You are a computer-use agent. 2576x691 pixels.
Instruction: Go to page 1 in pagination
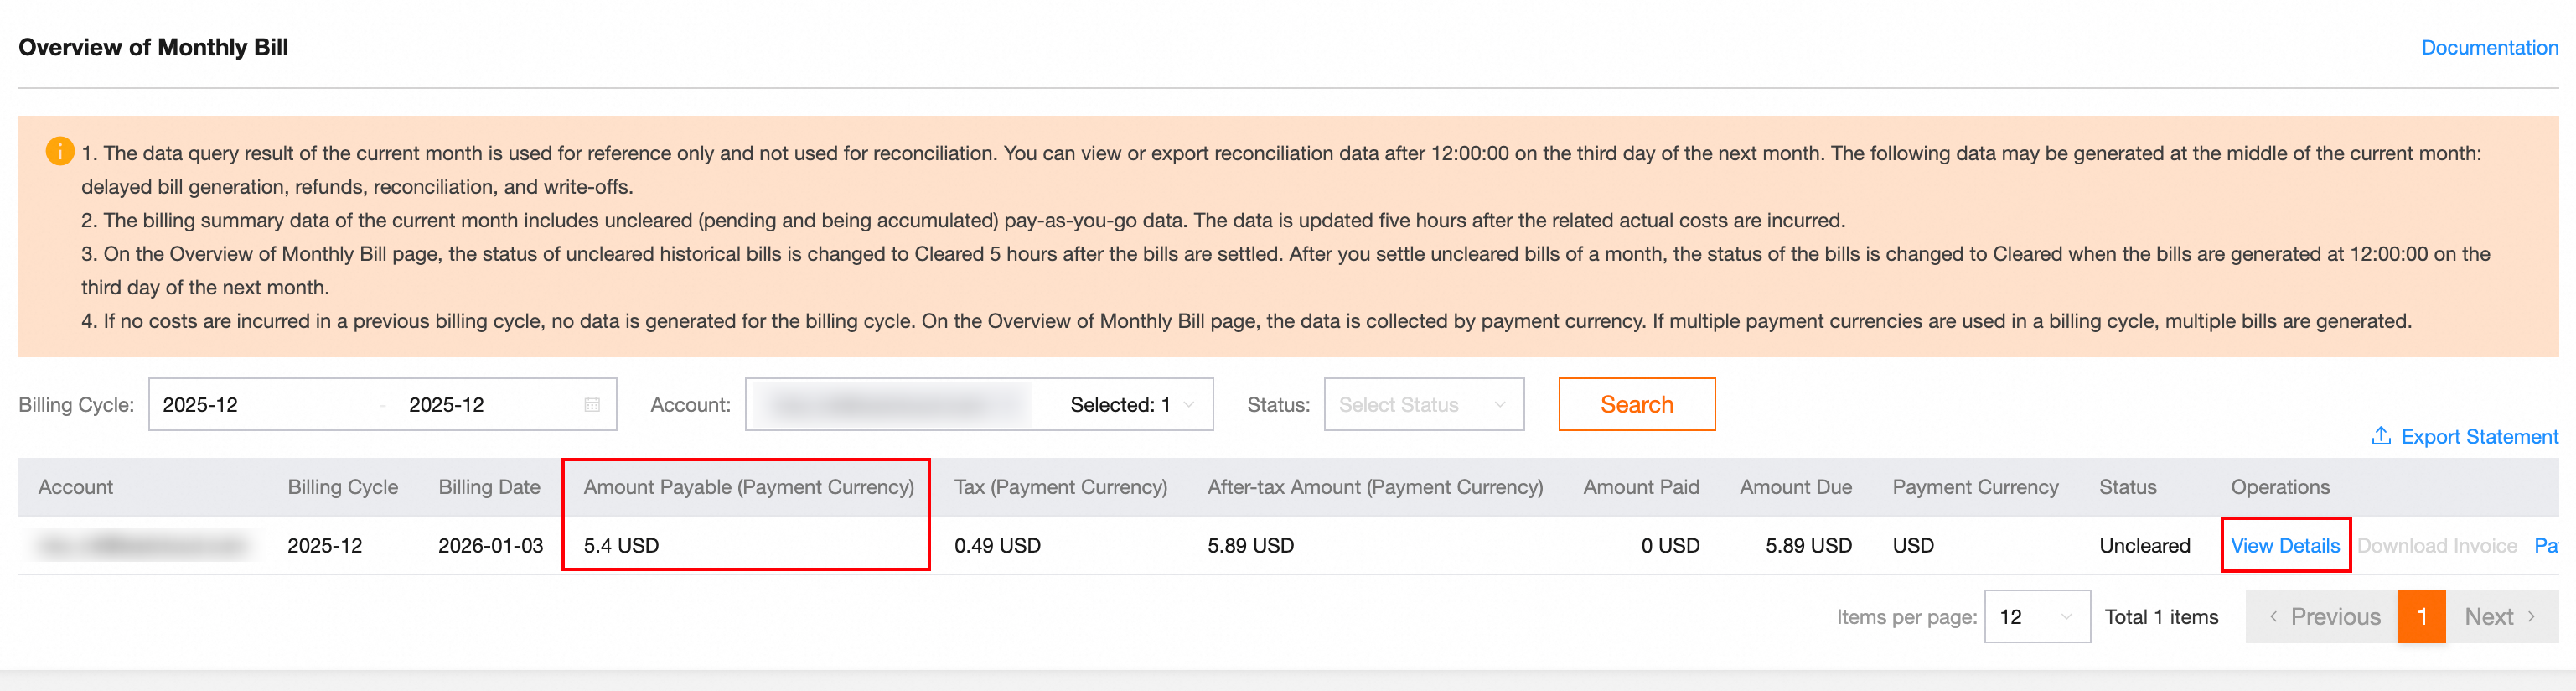pyautogui.click(x=2421, y=617)
